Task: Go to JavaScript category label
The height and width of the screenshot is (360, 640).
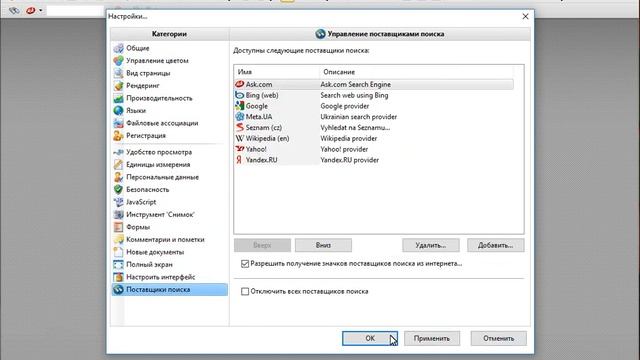Action: point(141,202)
